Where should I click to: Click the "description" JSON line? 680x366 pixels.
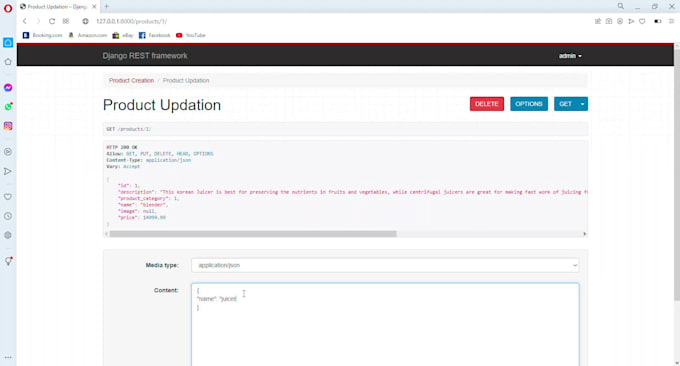click(353, 192)
